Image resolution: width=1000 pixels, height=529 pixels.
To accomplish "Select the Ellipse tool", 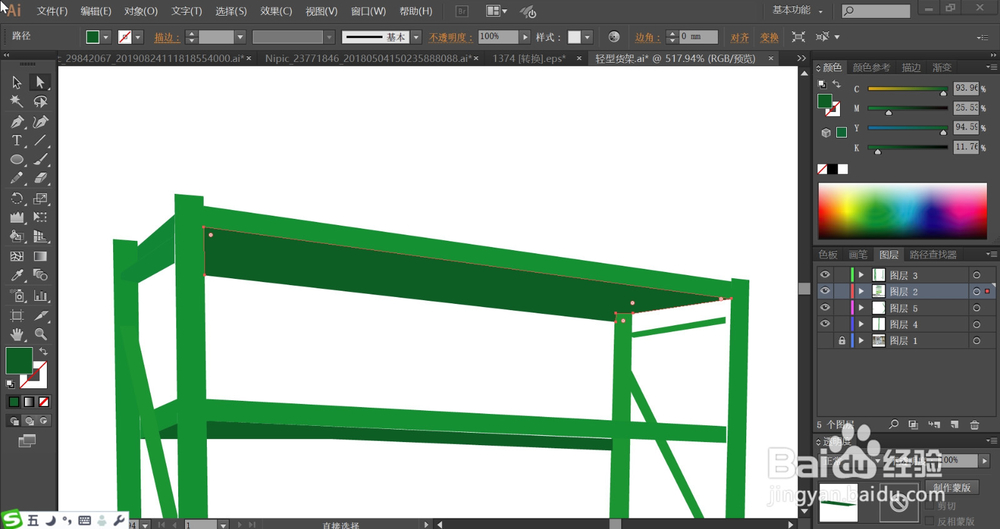I will click(x=17, y=160).
